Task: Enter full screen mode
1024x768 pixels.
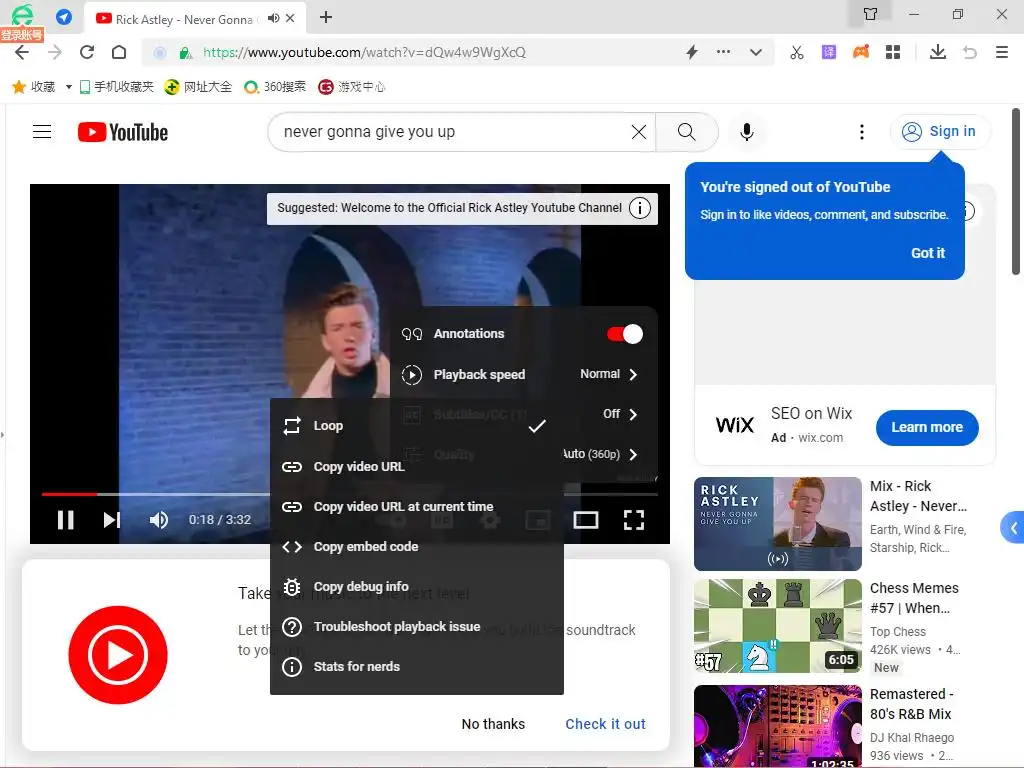Action: pyautogui.click(x=633, y=520)
